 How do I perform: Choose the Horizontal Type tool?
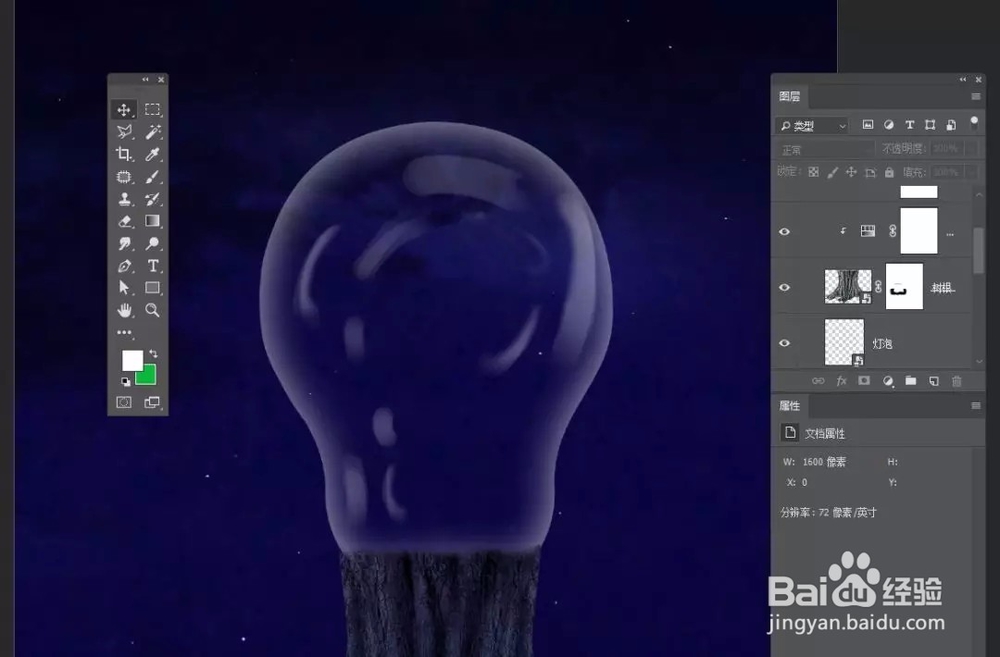point(153,266)
